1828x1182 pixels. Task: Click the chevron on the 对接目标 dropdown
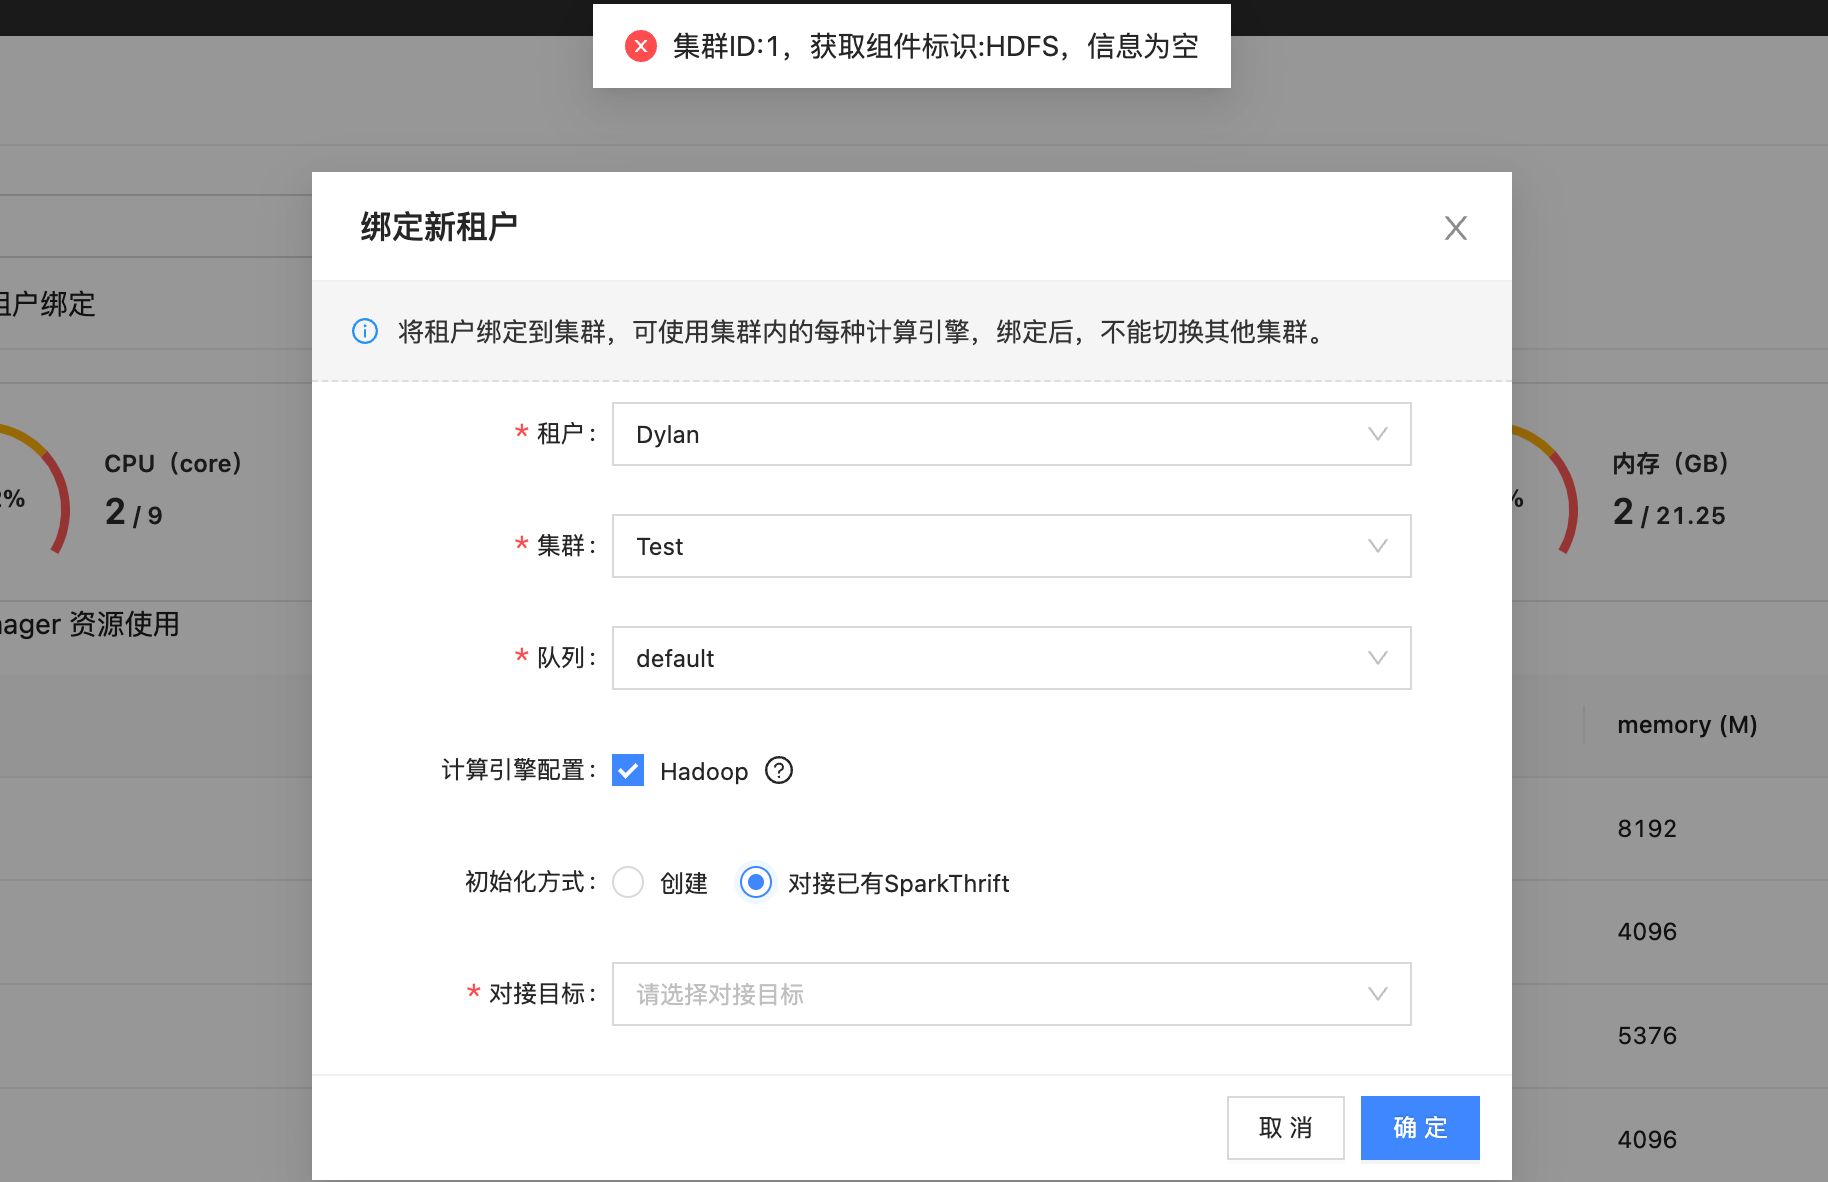[1378, 994]
